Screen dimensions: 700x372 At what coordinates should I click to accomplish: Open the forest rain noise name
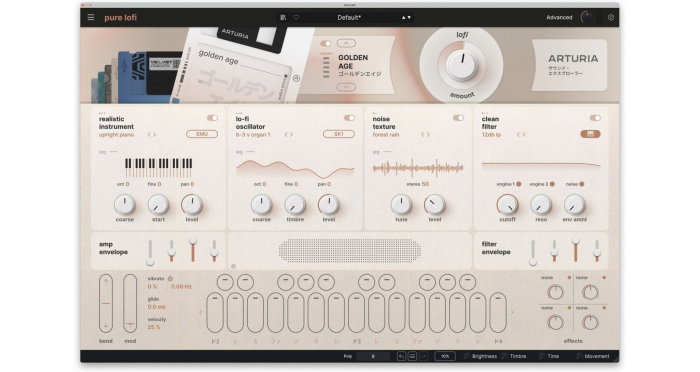[386, 134]
